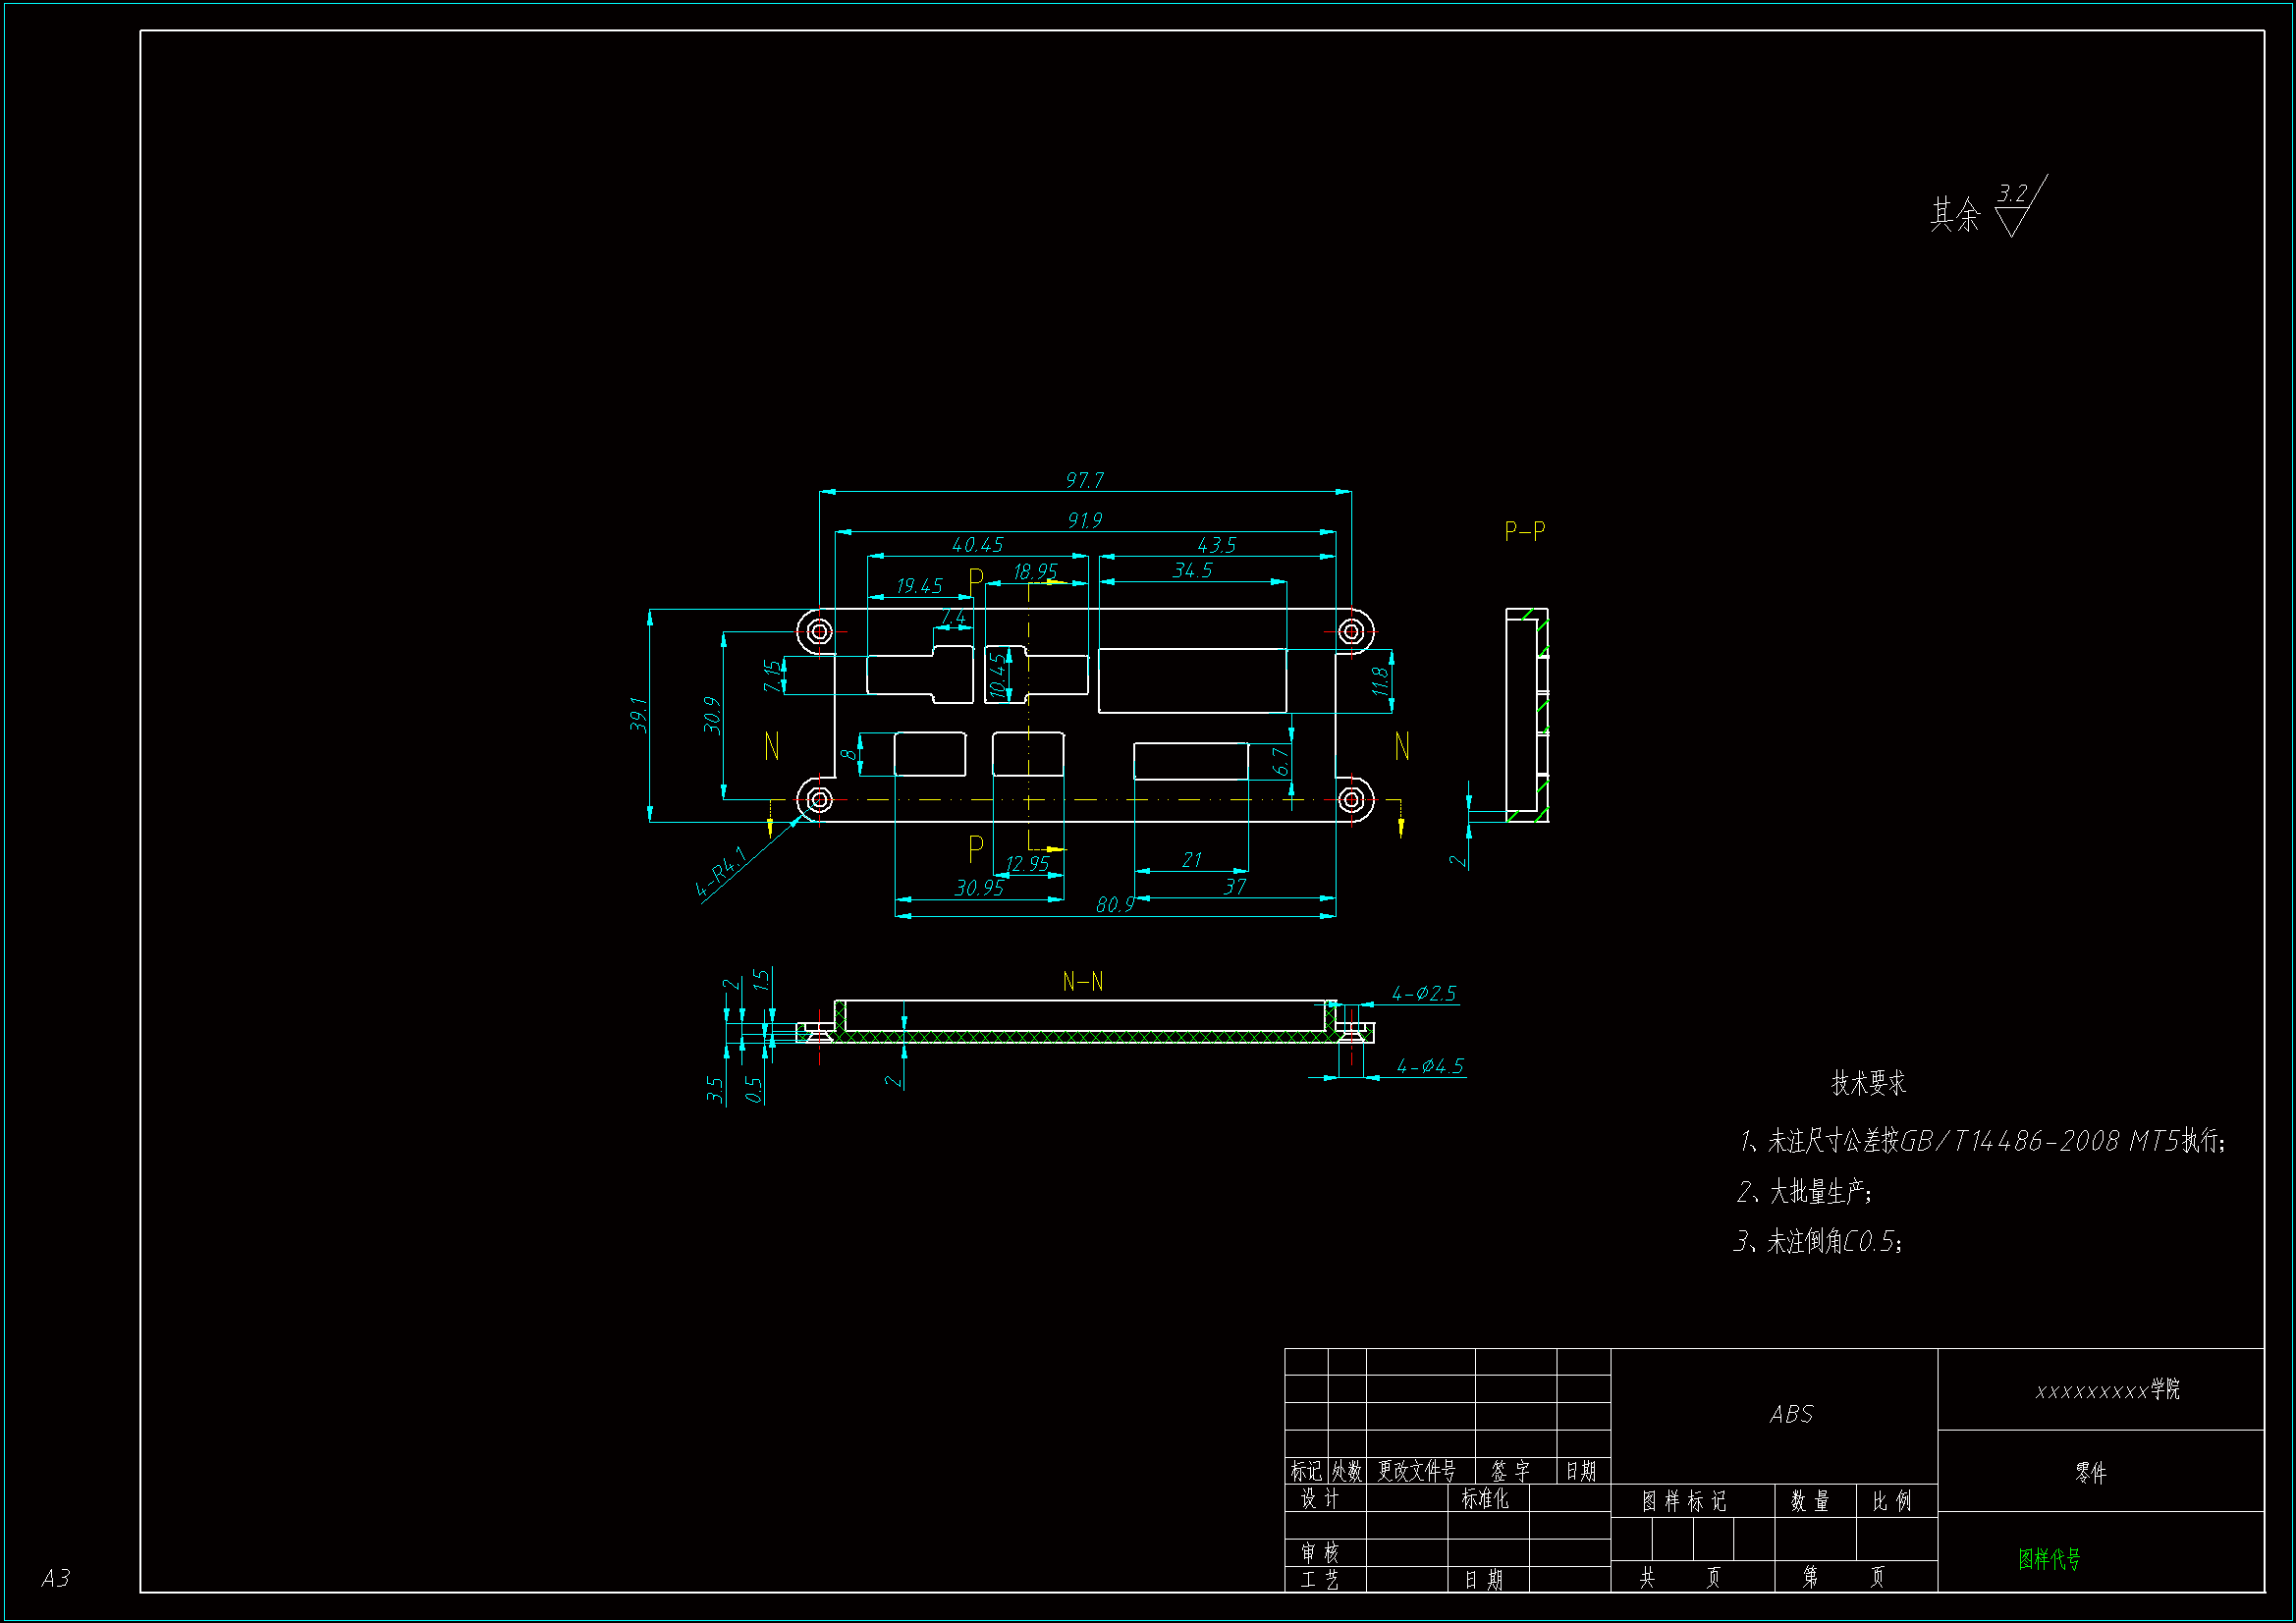2296x1623 pixels.
Task: Click the 零件 part name cell
Action: (x=2090, y=1472)
